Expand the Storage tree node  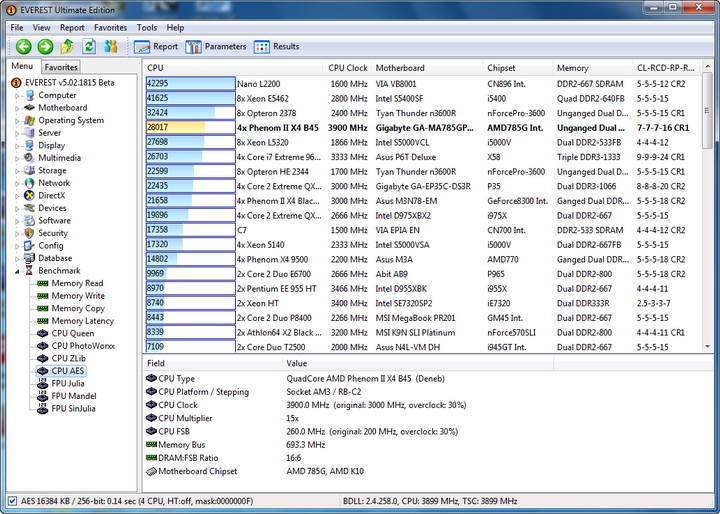pos(17,171)
